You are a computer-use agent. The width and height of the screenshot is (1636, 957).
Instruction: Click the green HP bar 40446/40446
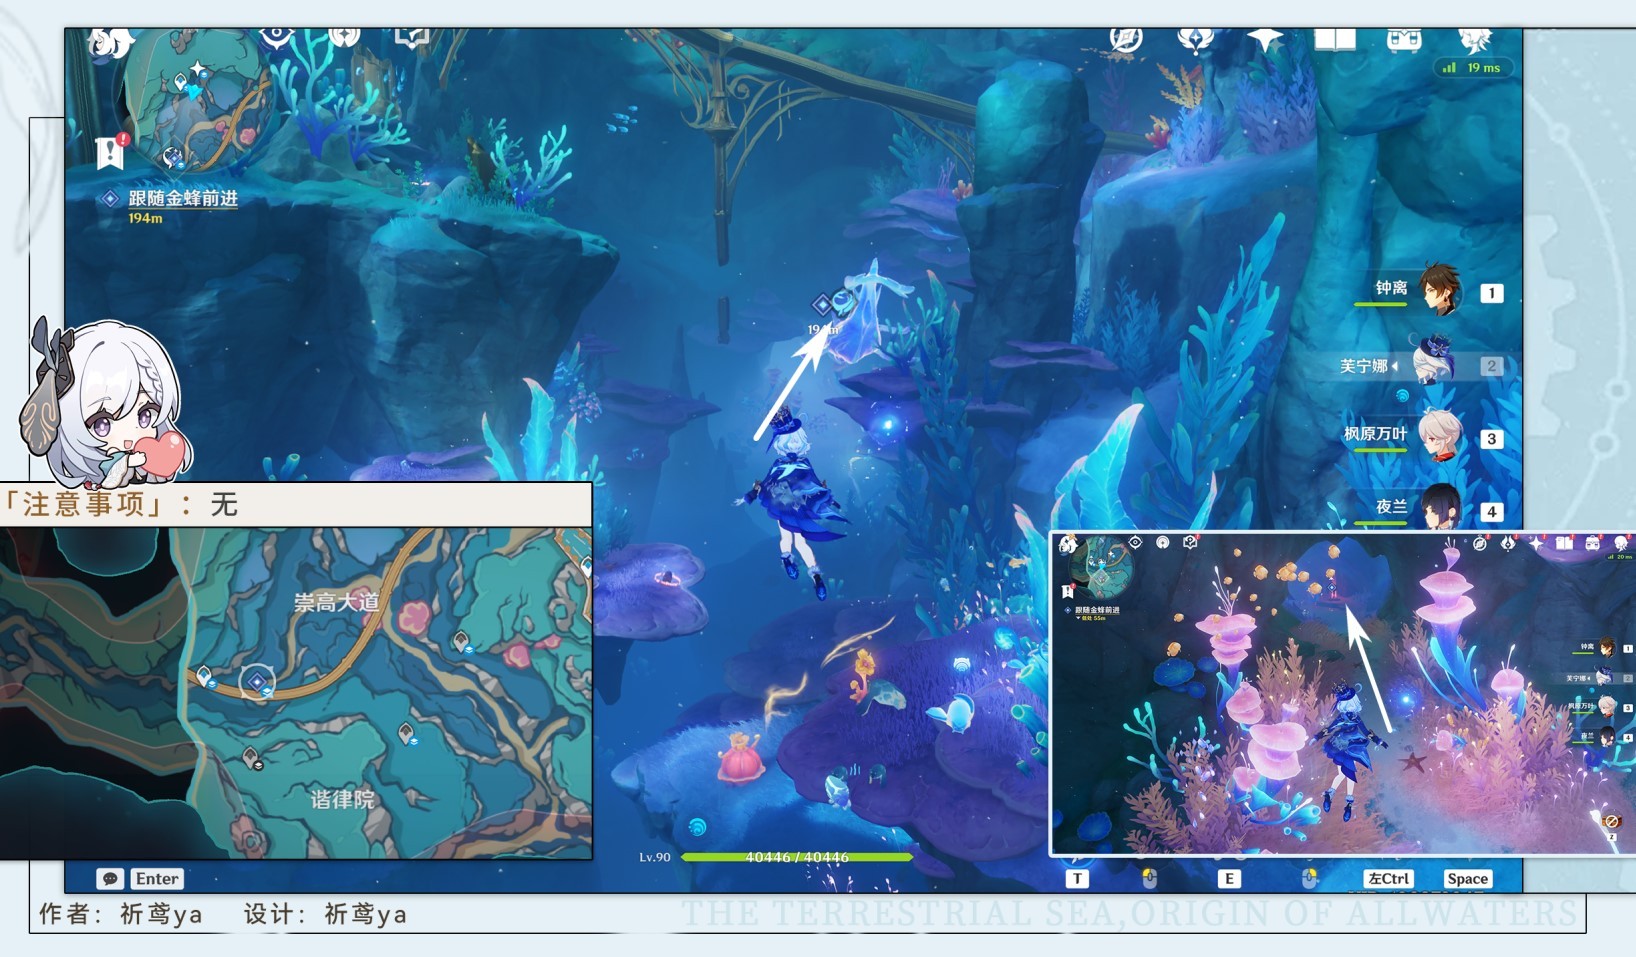(796, 857)
